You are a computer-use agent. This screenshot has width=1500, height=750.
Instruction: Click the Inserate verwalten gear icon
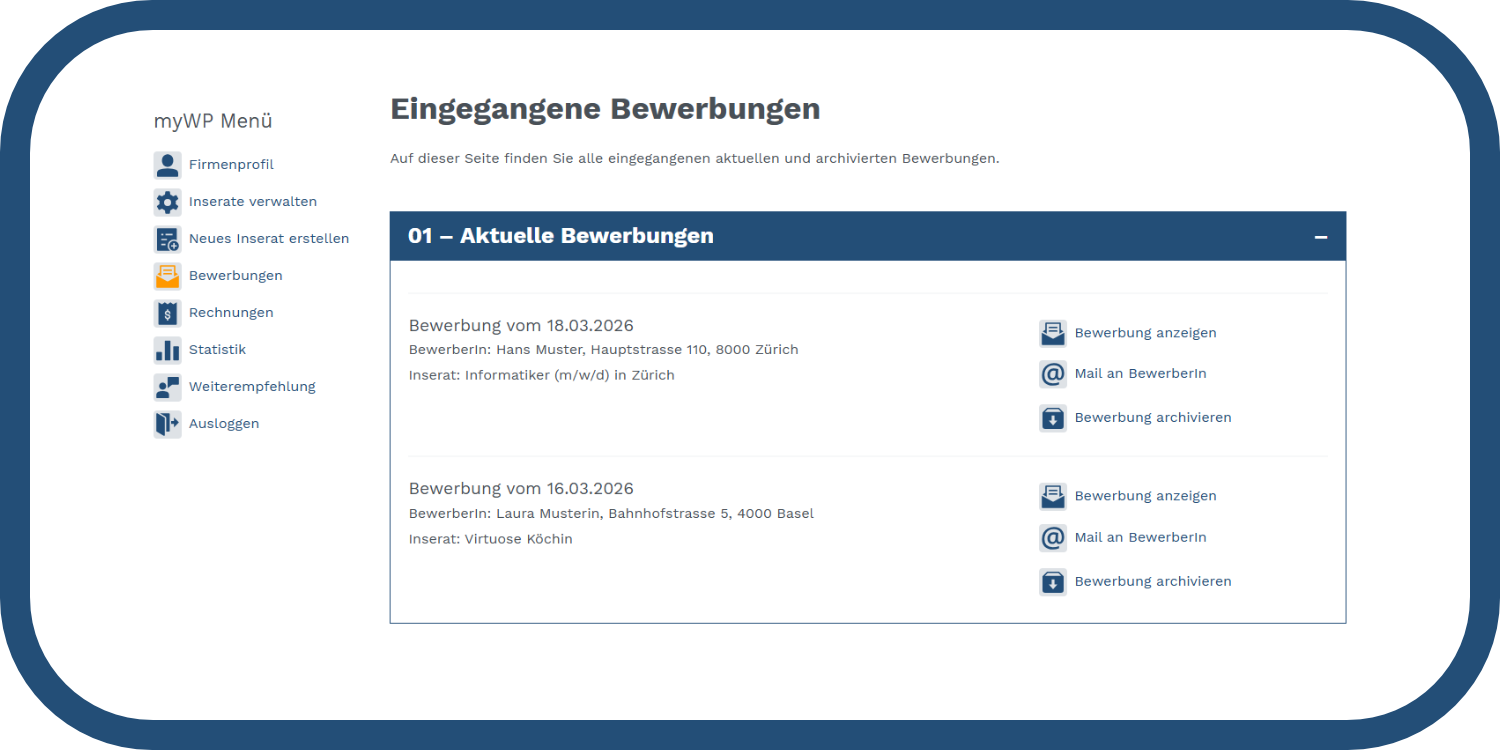[x=167, y=202]
